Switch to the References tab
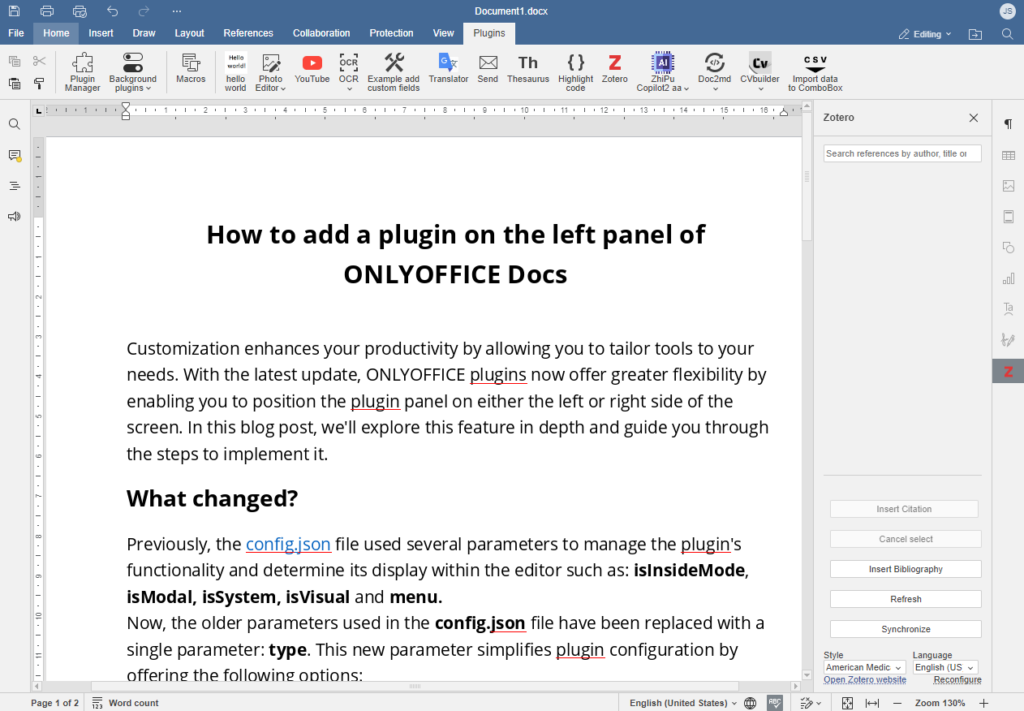 [x=248, y=32]
